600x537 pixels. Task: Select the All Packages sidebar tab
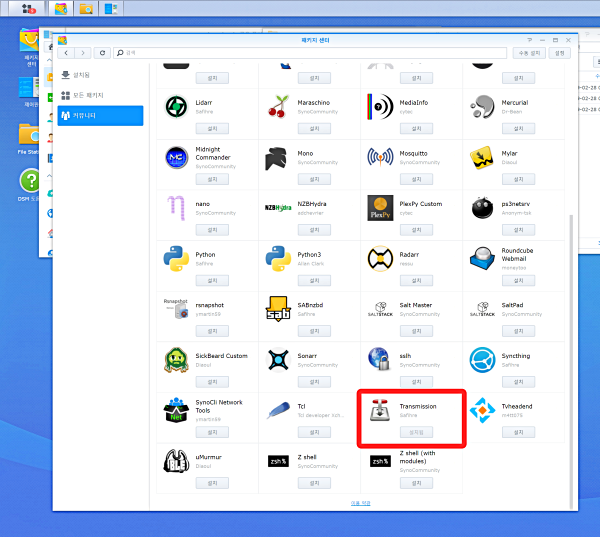tap(100, 95)
